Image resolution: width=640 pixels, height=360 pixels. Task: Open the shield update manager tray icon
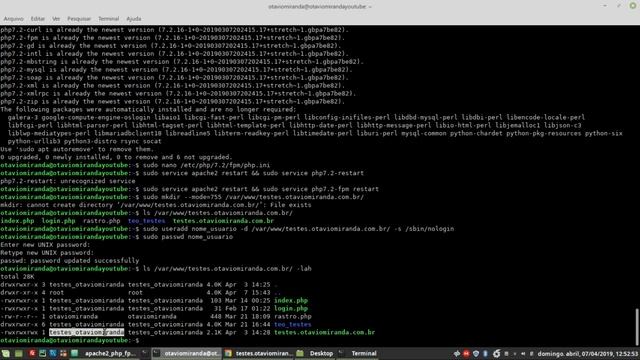[x=476, y=354]
